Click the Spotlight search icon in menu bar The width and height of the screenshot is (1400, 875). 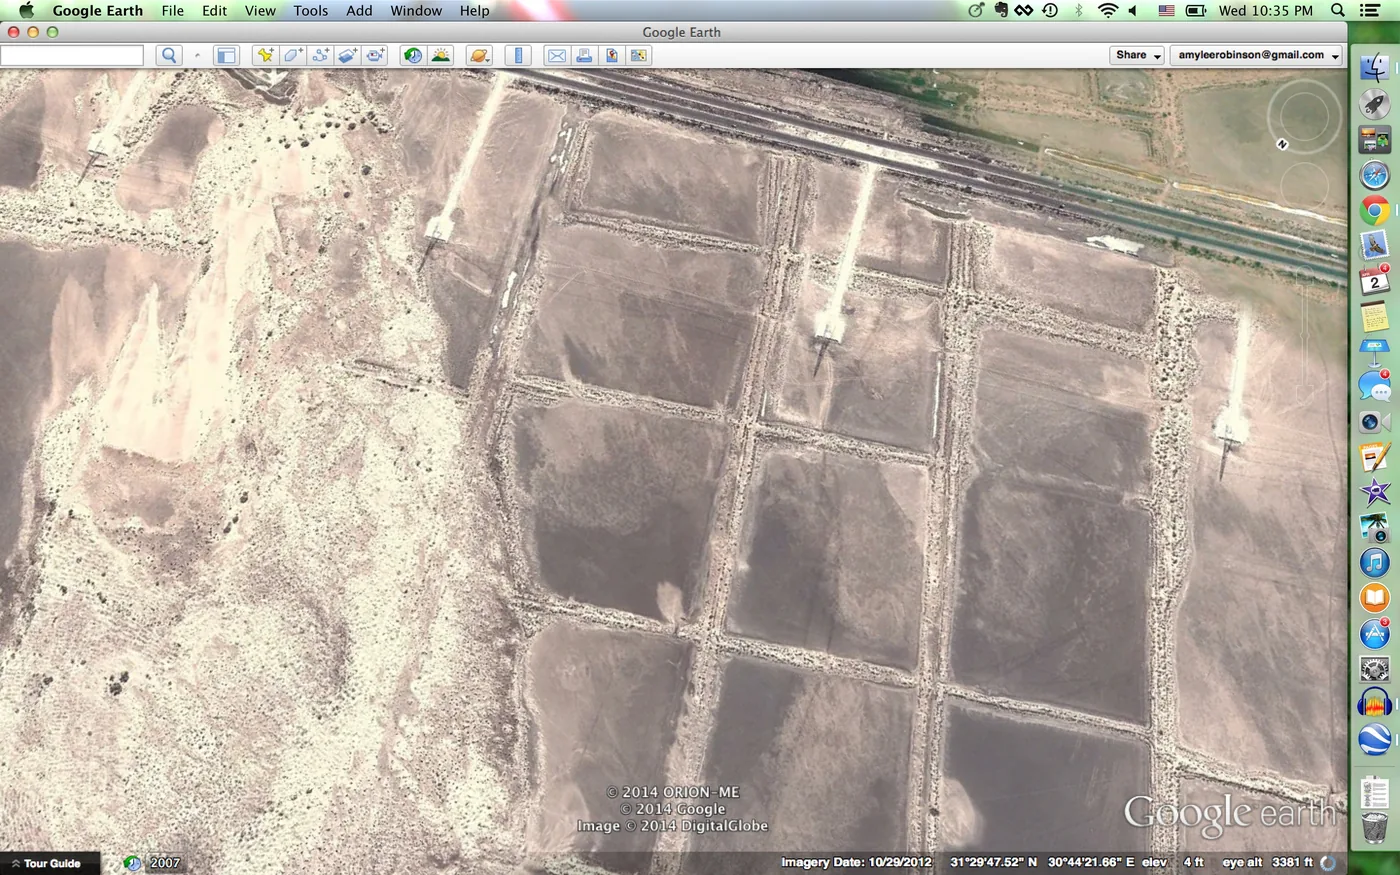click(1338, 10)
